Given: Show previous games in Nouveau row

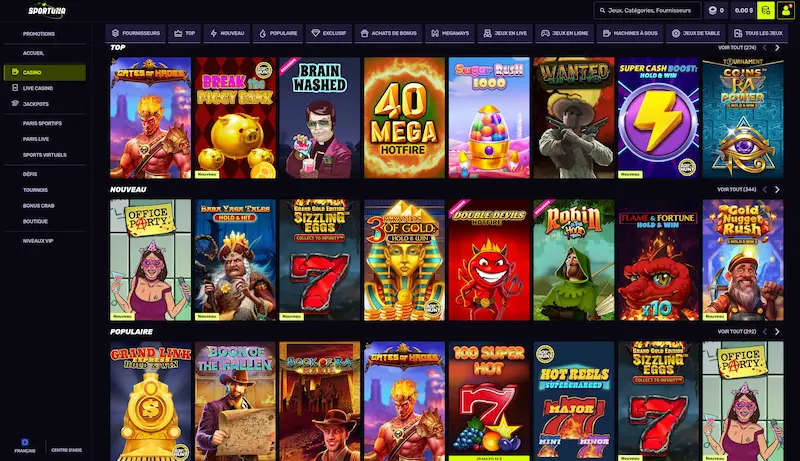Looking at the screenshot, I should coord(765,189).
